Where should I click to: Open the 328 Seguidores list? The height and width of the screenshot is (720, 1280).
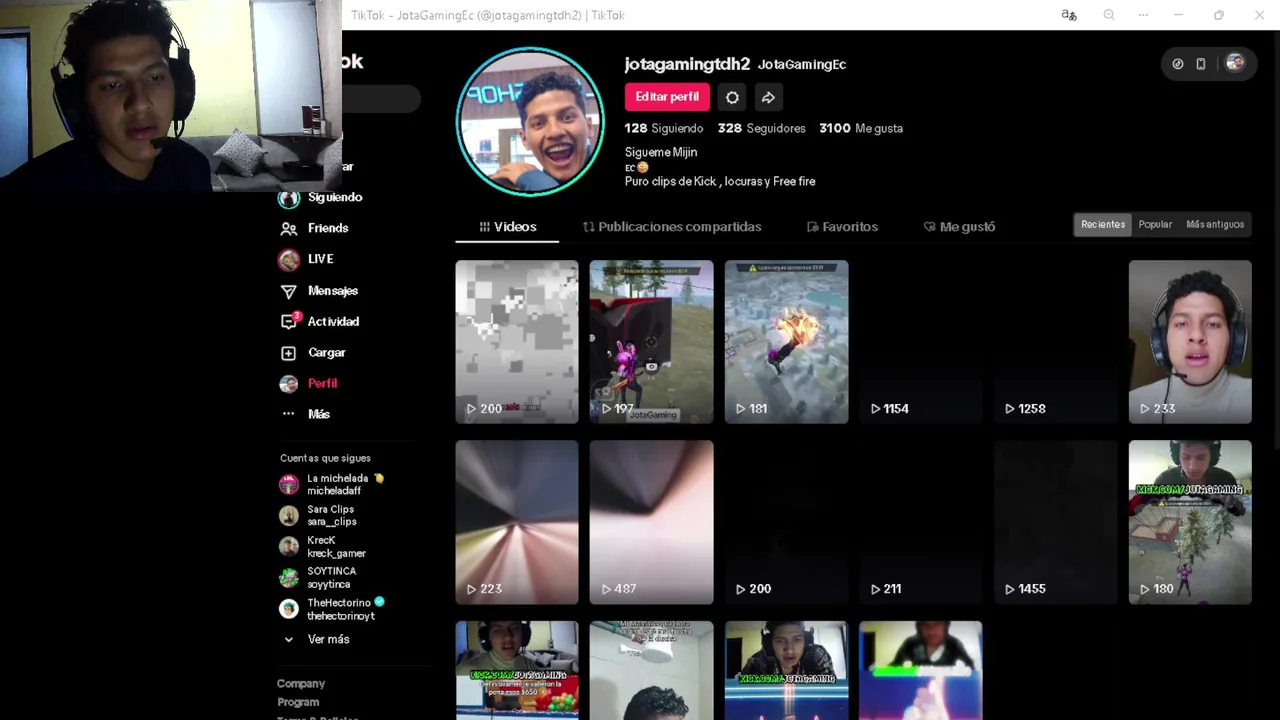click(x=761, y=128)
